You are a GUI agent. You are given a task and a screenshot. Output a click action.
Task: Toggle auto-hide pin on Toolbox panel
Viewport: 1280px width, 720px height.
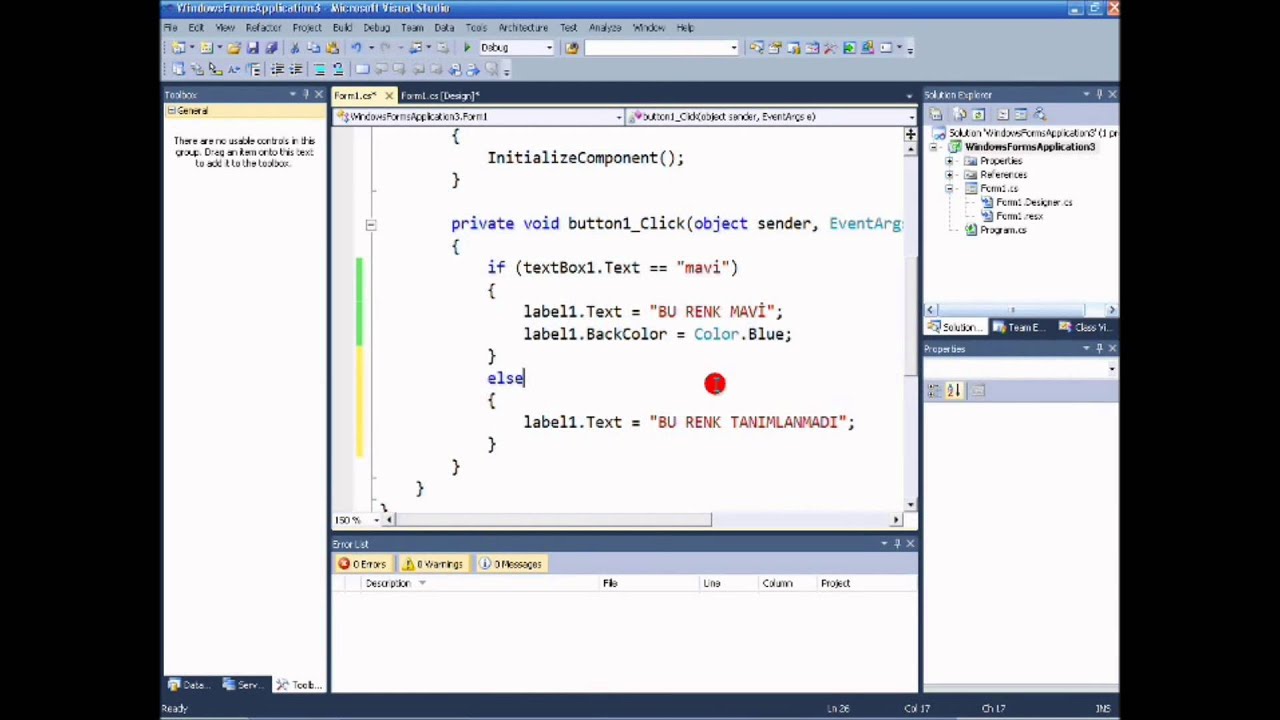click(x=306, y=95)
